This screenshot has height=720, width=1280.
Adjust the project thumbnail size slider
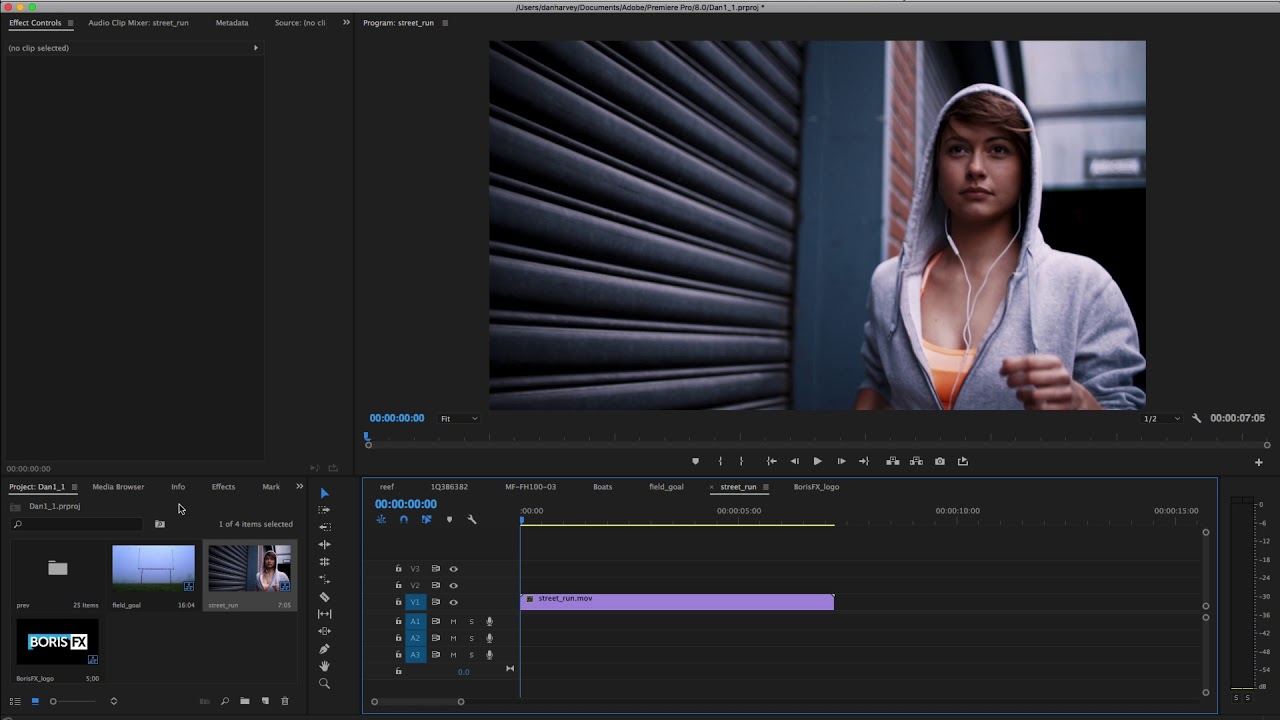click(x=54, y=701)
